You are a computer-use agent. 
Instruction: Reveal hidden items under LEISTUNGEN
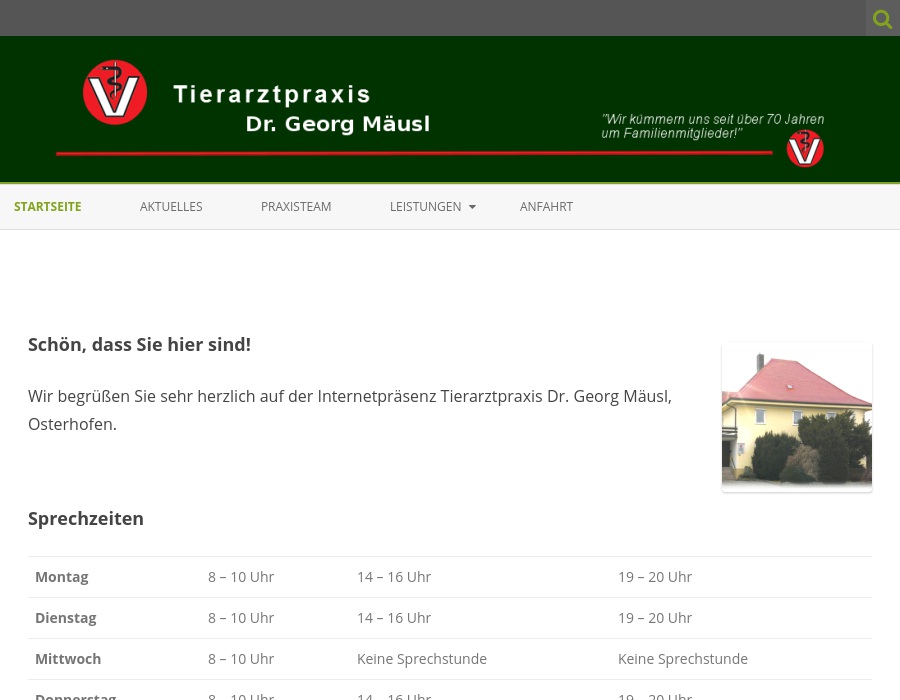pyautogui.click(x=425, y=207)
